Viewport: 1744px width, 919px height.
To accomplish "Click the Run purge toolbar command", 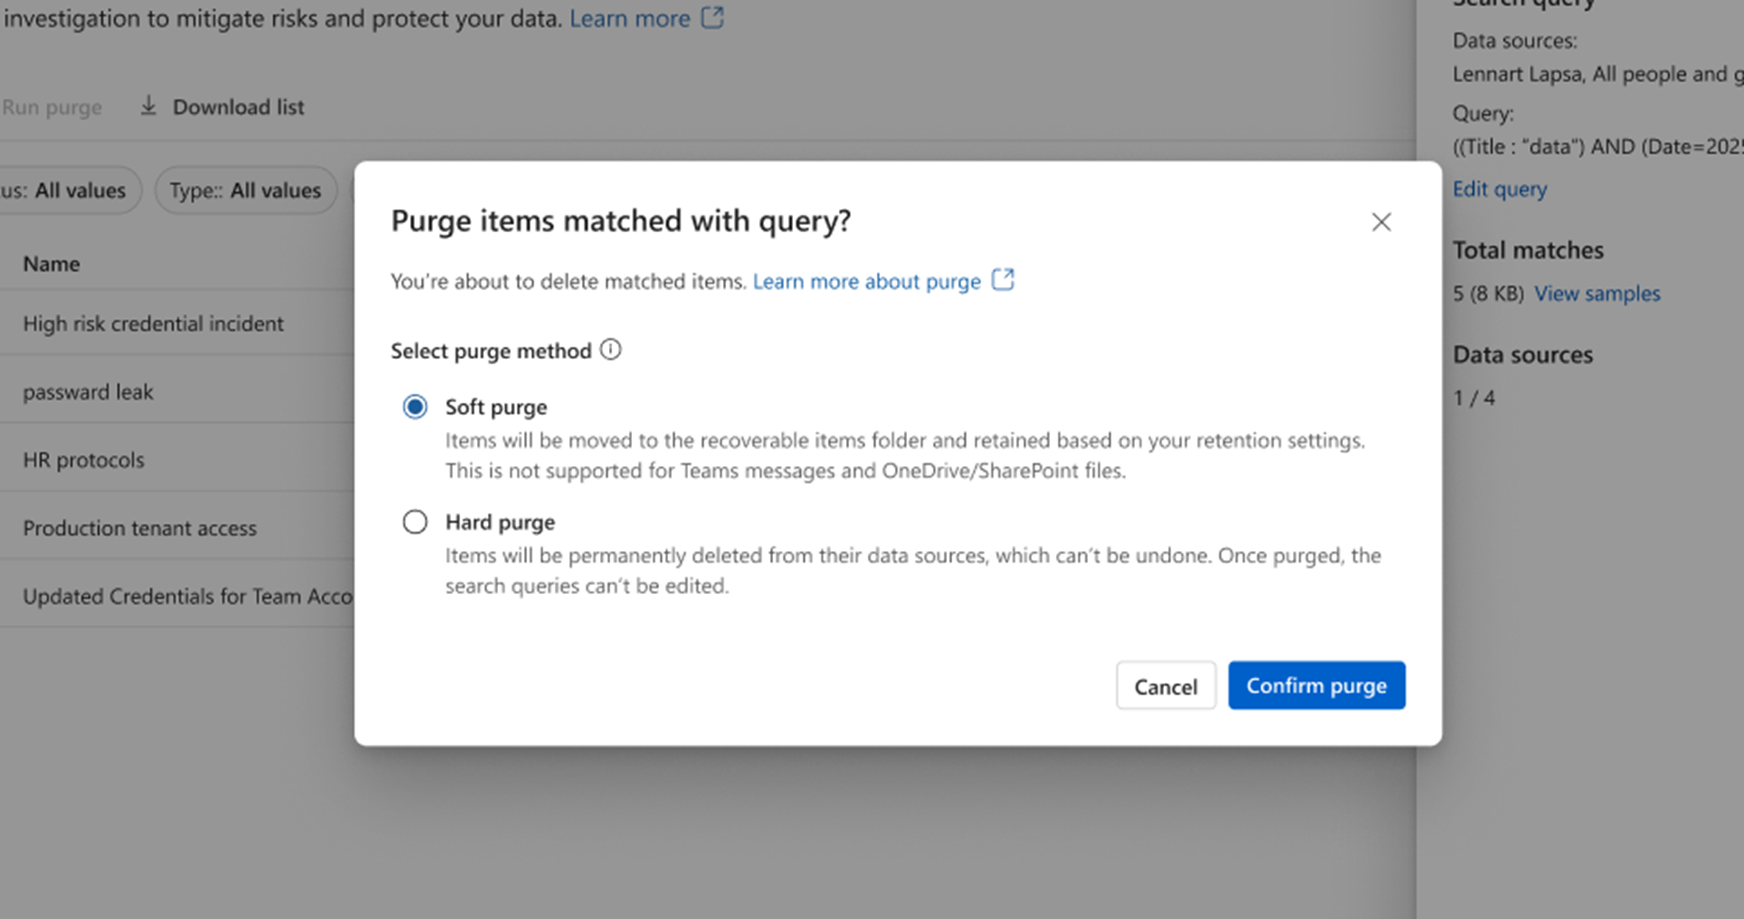I will tap(52, 107).
